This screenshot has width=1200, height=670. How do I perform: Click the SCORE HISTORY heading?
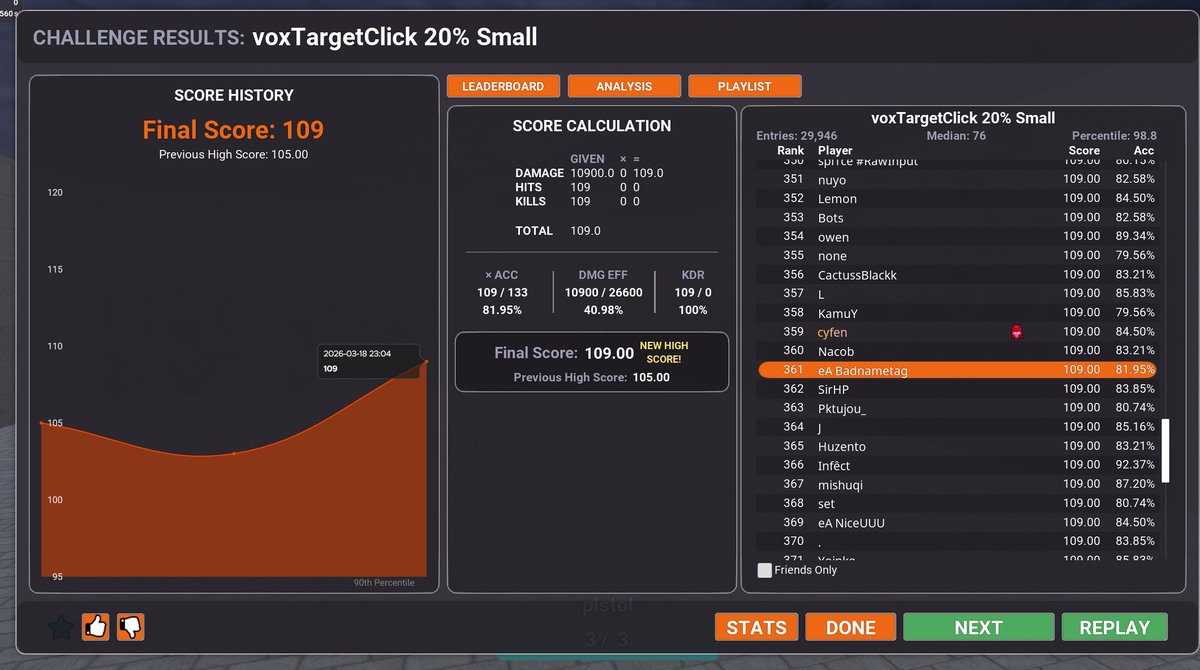coord(234,95)
